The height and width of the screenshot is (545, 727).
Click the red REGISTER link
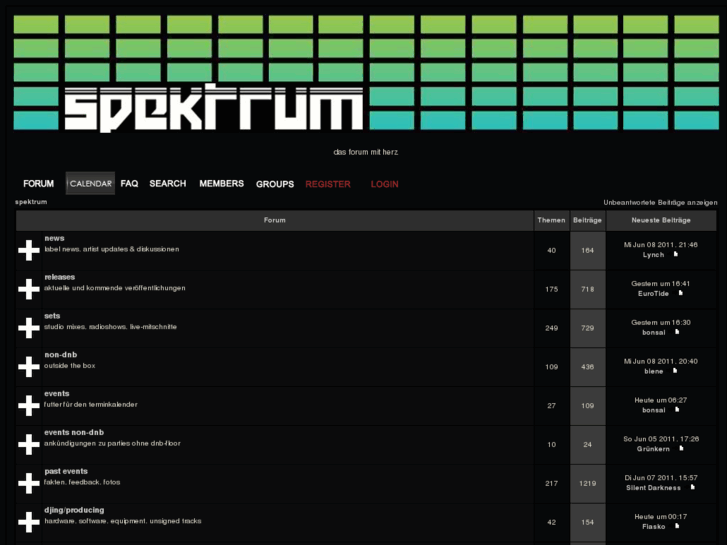[328, 184]
